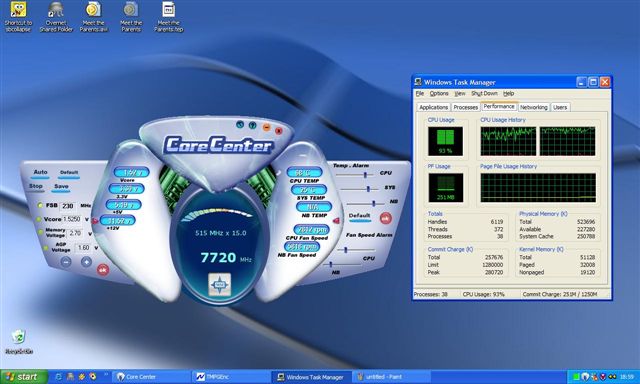Open Help menu in Task Manager
640x384 pixels.
[508, 93]
